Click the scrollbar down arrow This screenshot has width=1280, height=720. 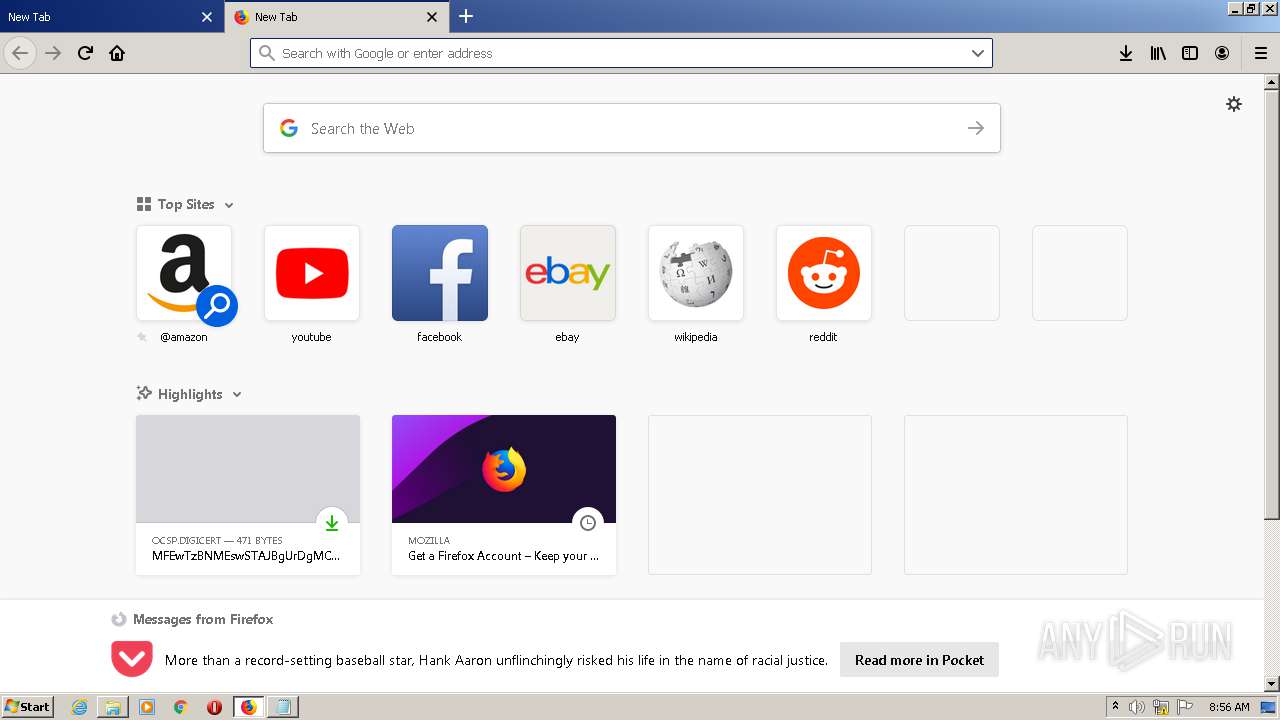point(1271,684)
